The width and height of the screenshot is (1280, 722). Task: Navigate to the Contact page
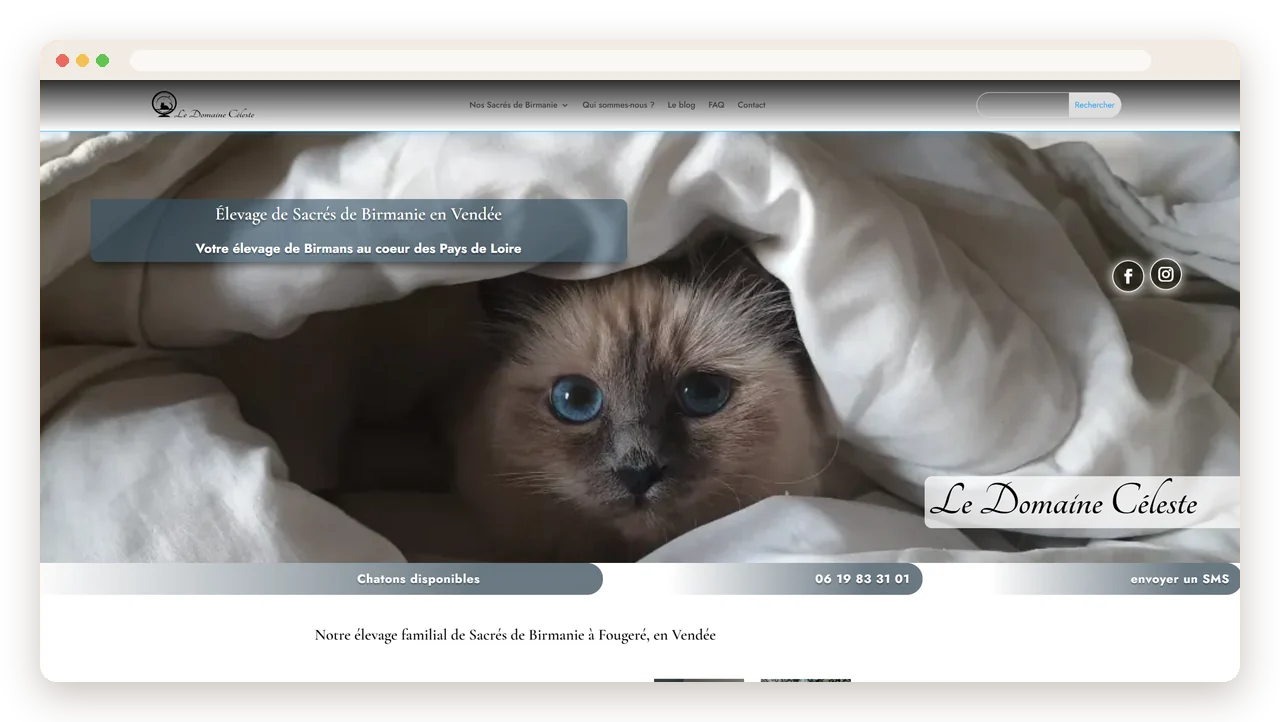pyautogui.click(x=752, y=105)
